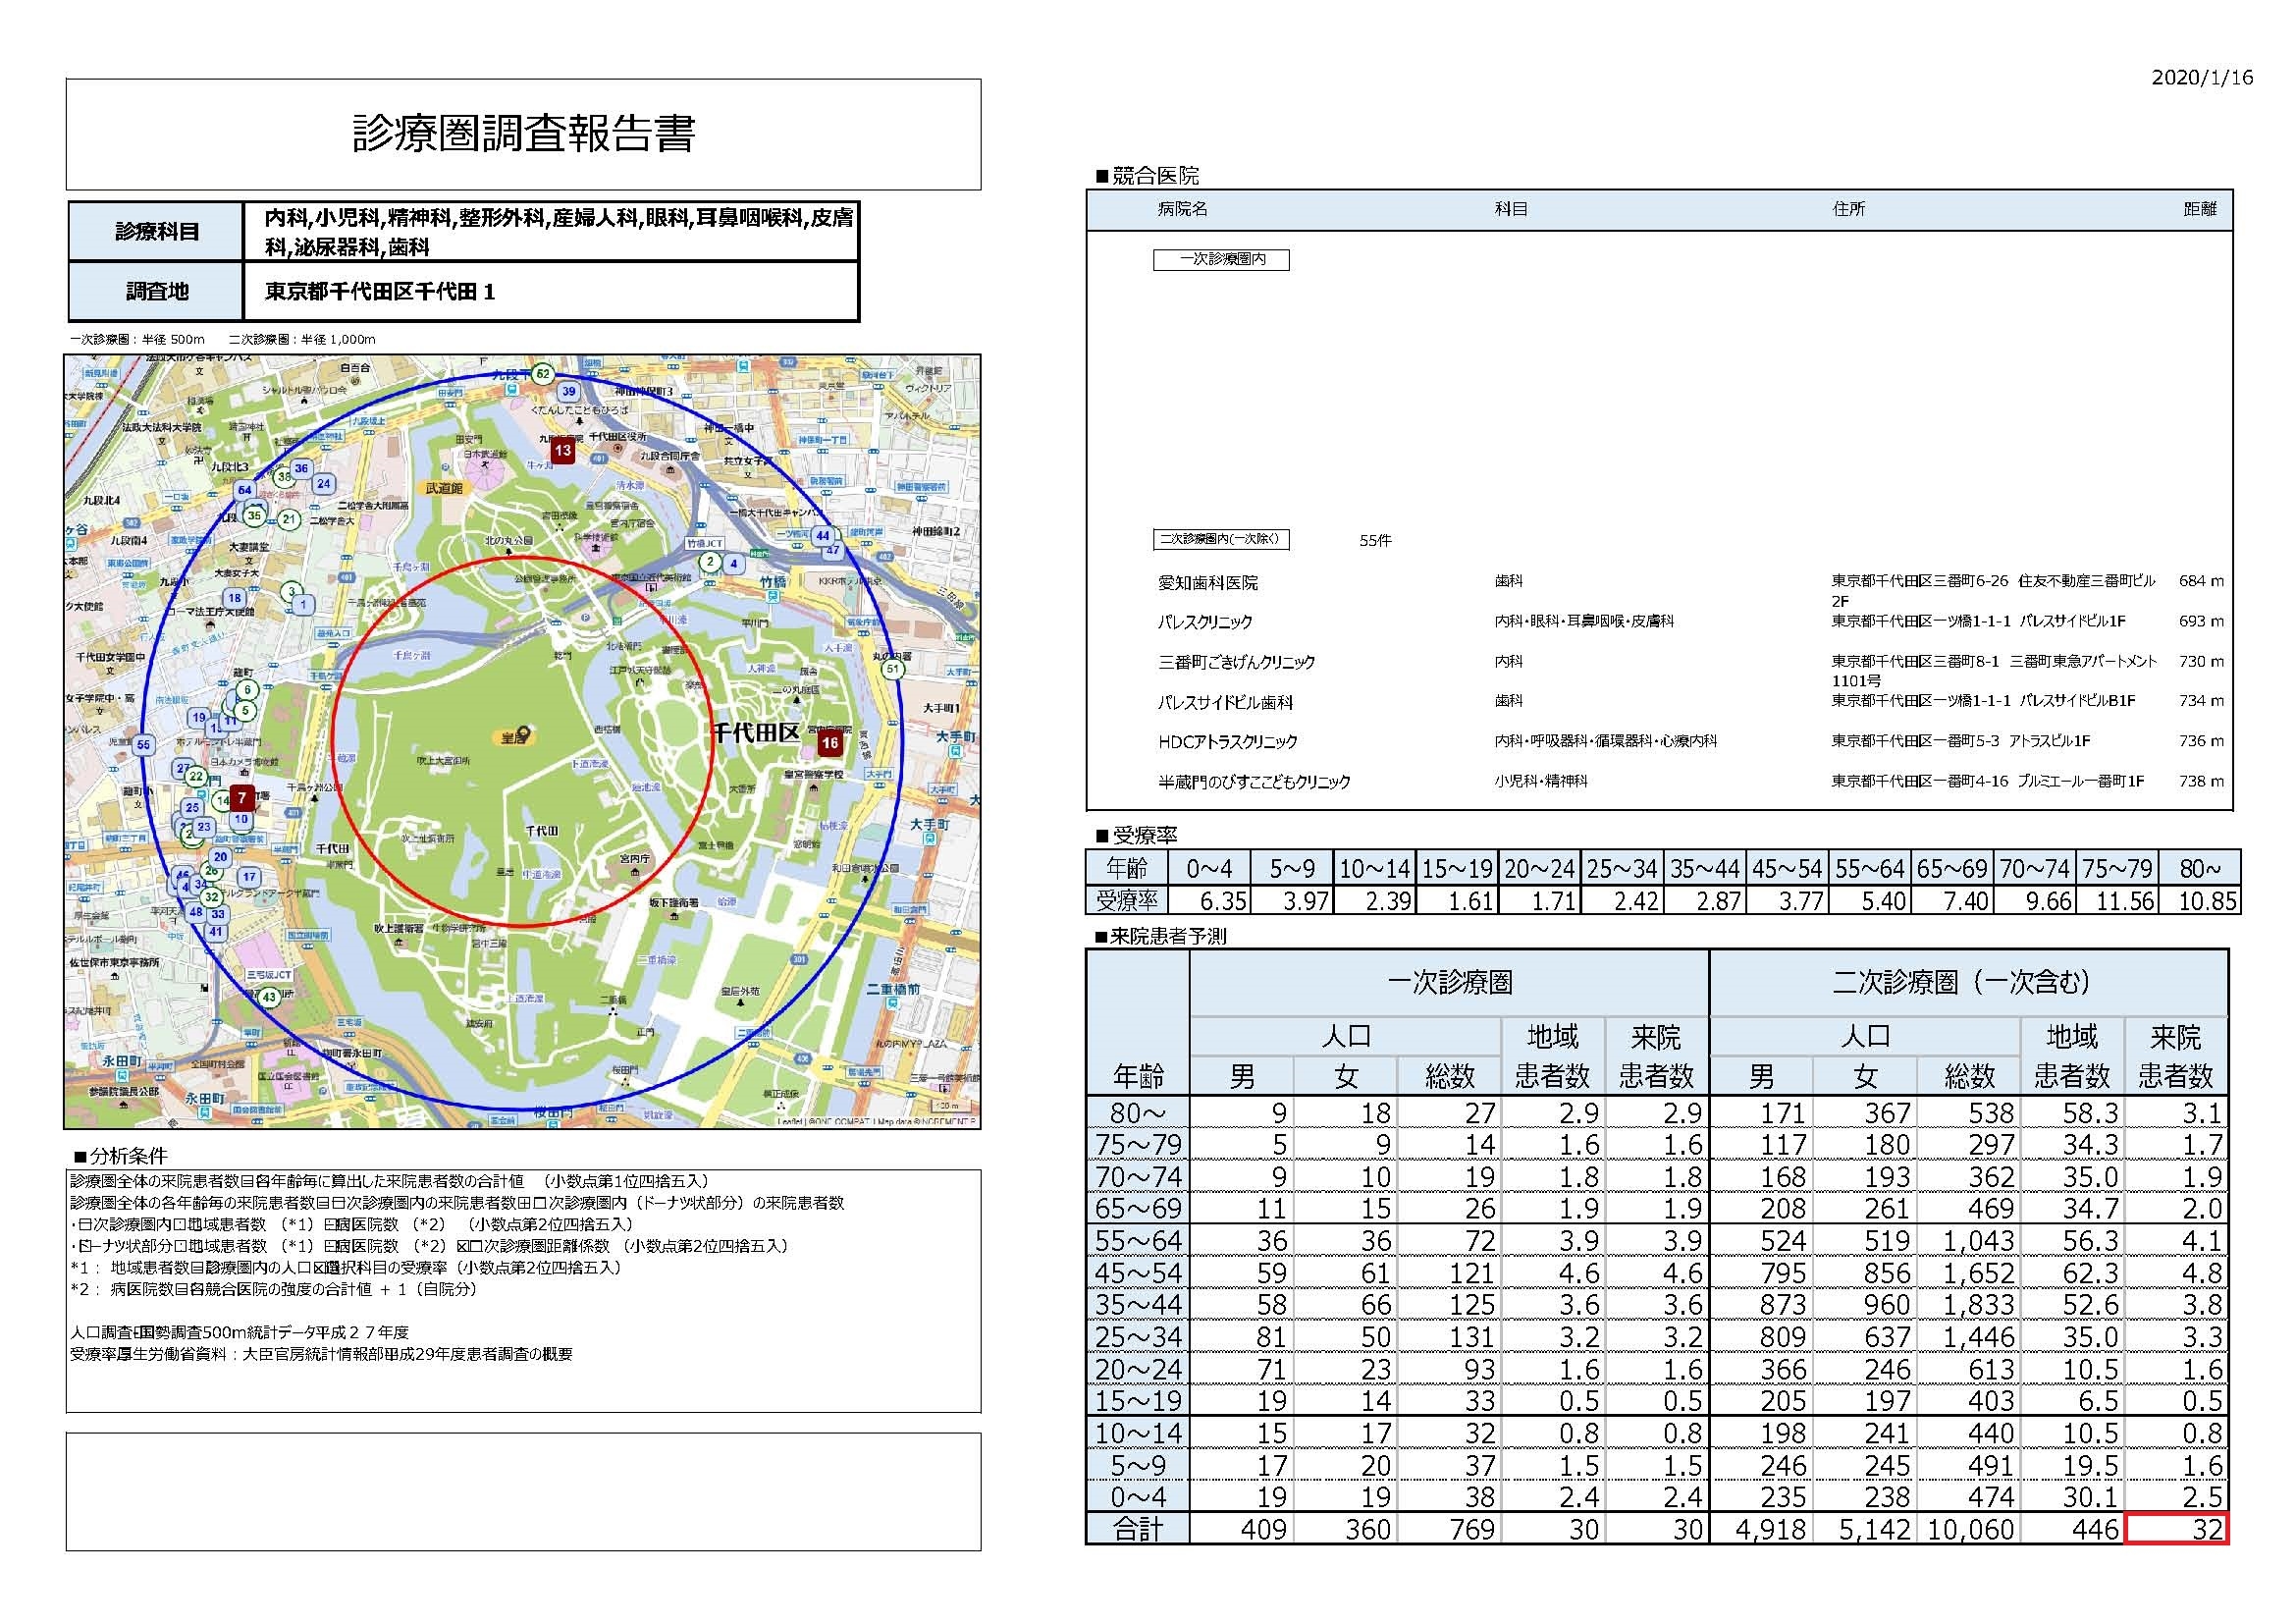The height and width of the screenshot is (1624, 2296).
Task: Click 受療率 value 6.35
Action: click(x=1209, y=901)
